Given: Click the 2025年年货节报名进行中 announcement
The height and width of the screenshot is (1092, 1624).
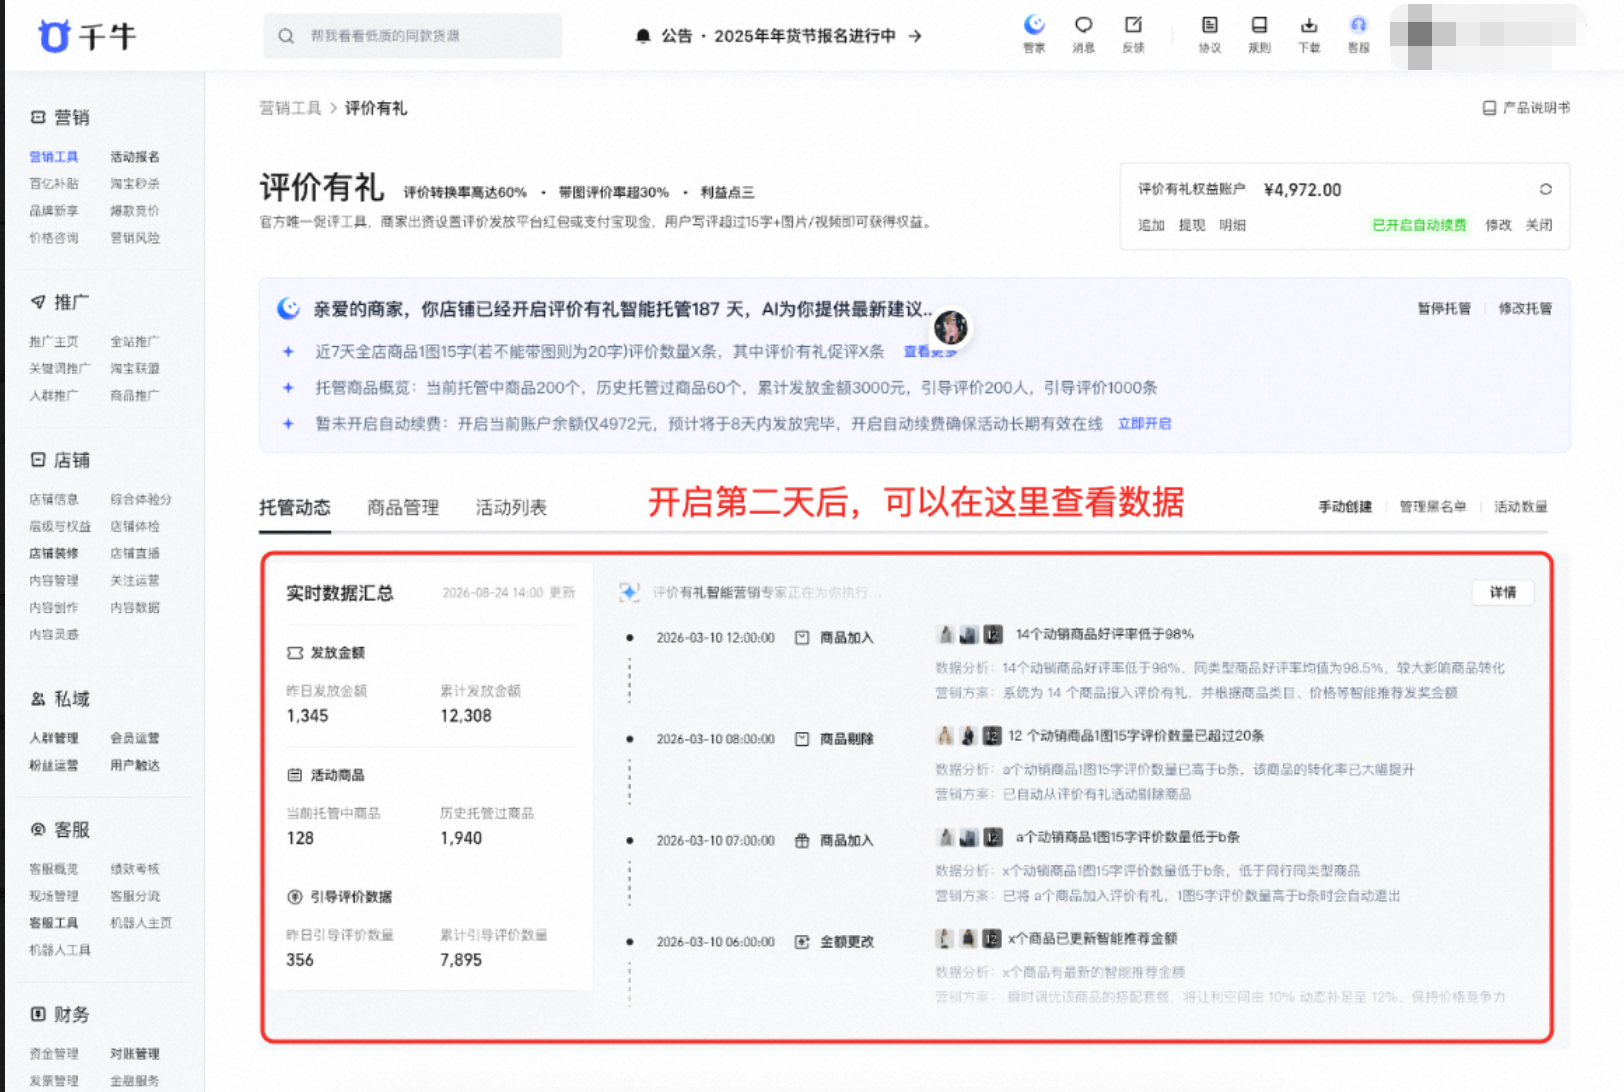Looking at the screenshot, I should click(x=805, y=36).
